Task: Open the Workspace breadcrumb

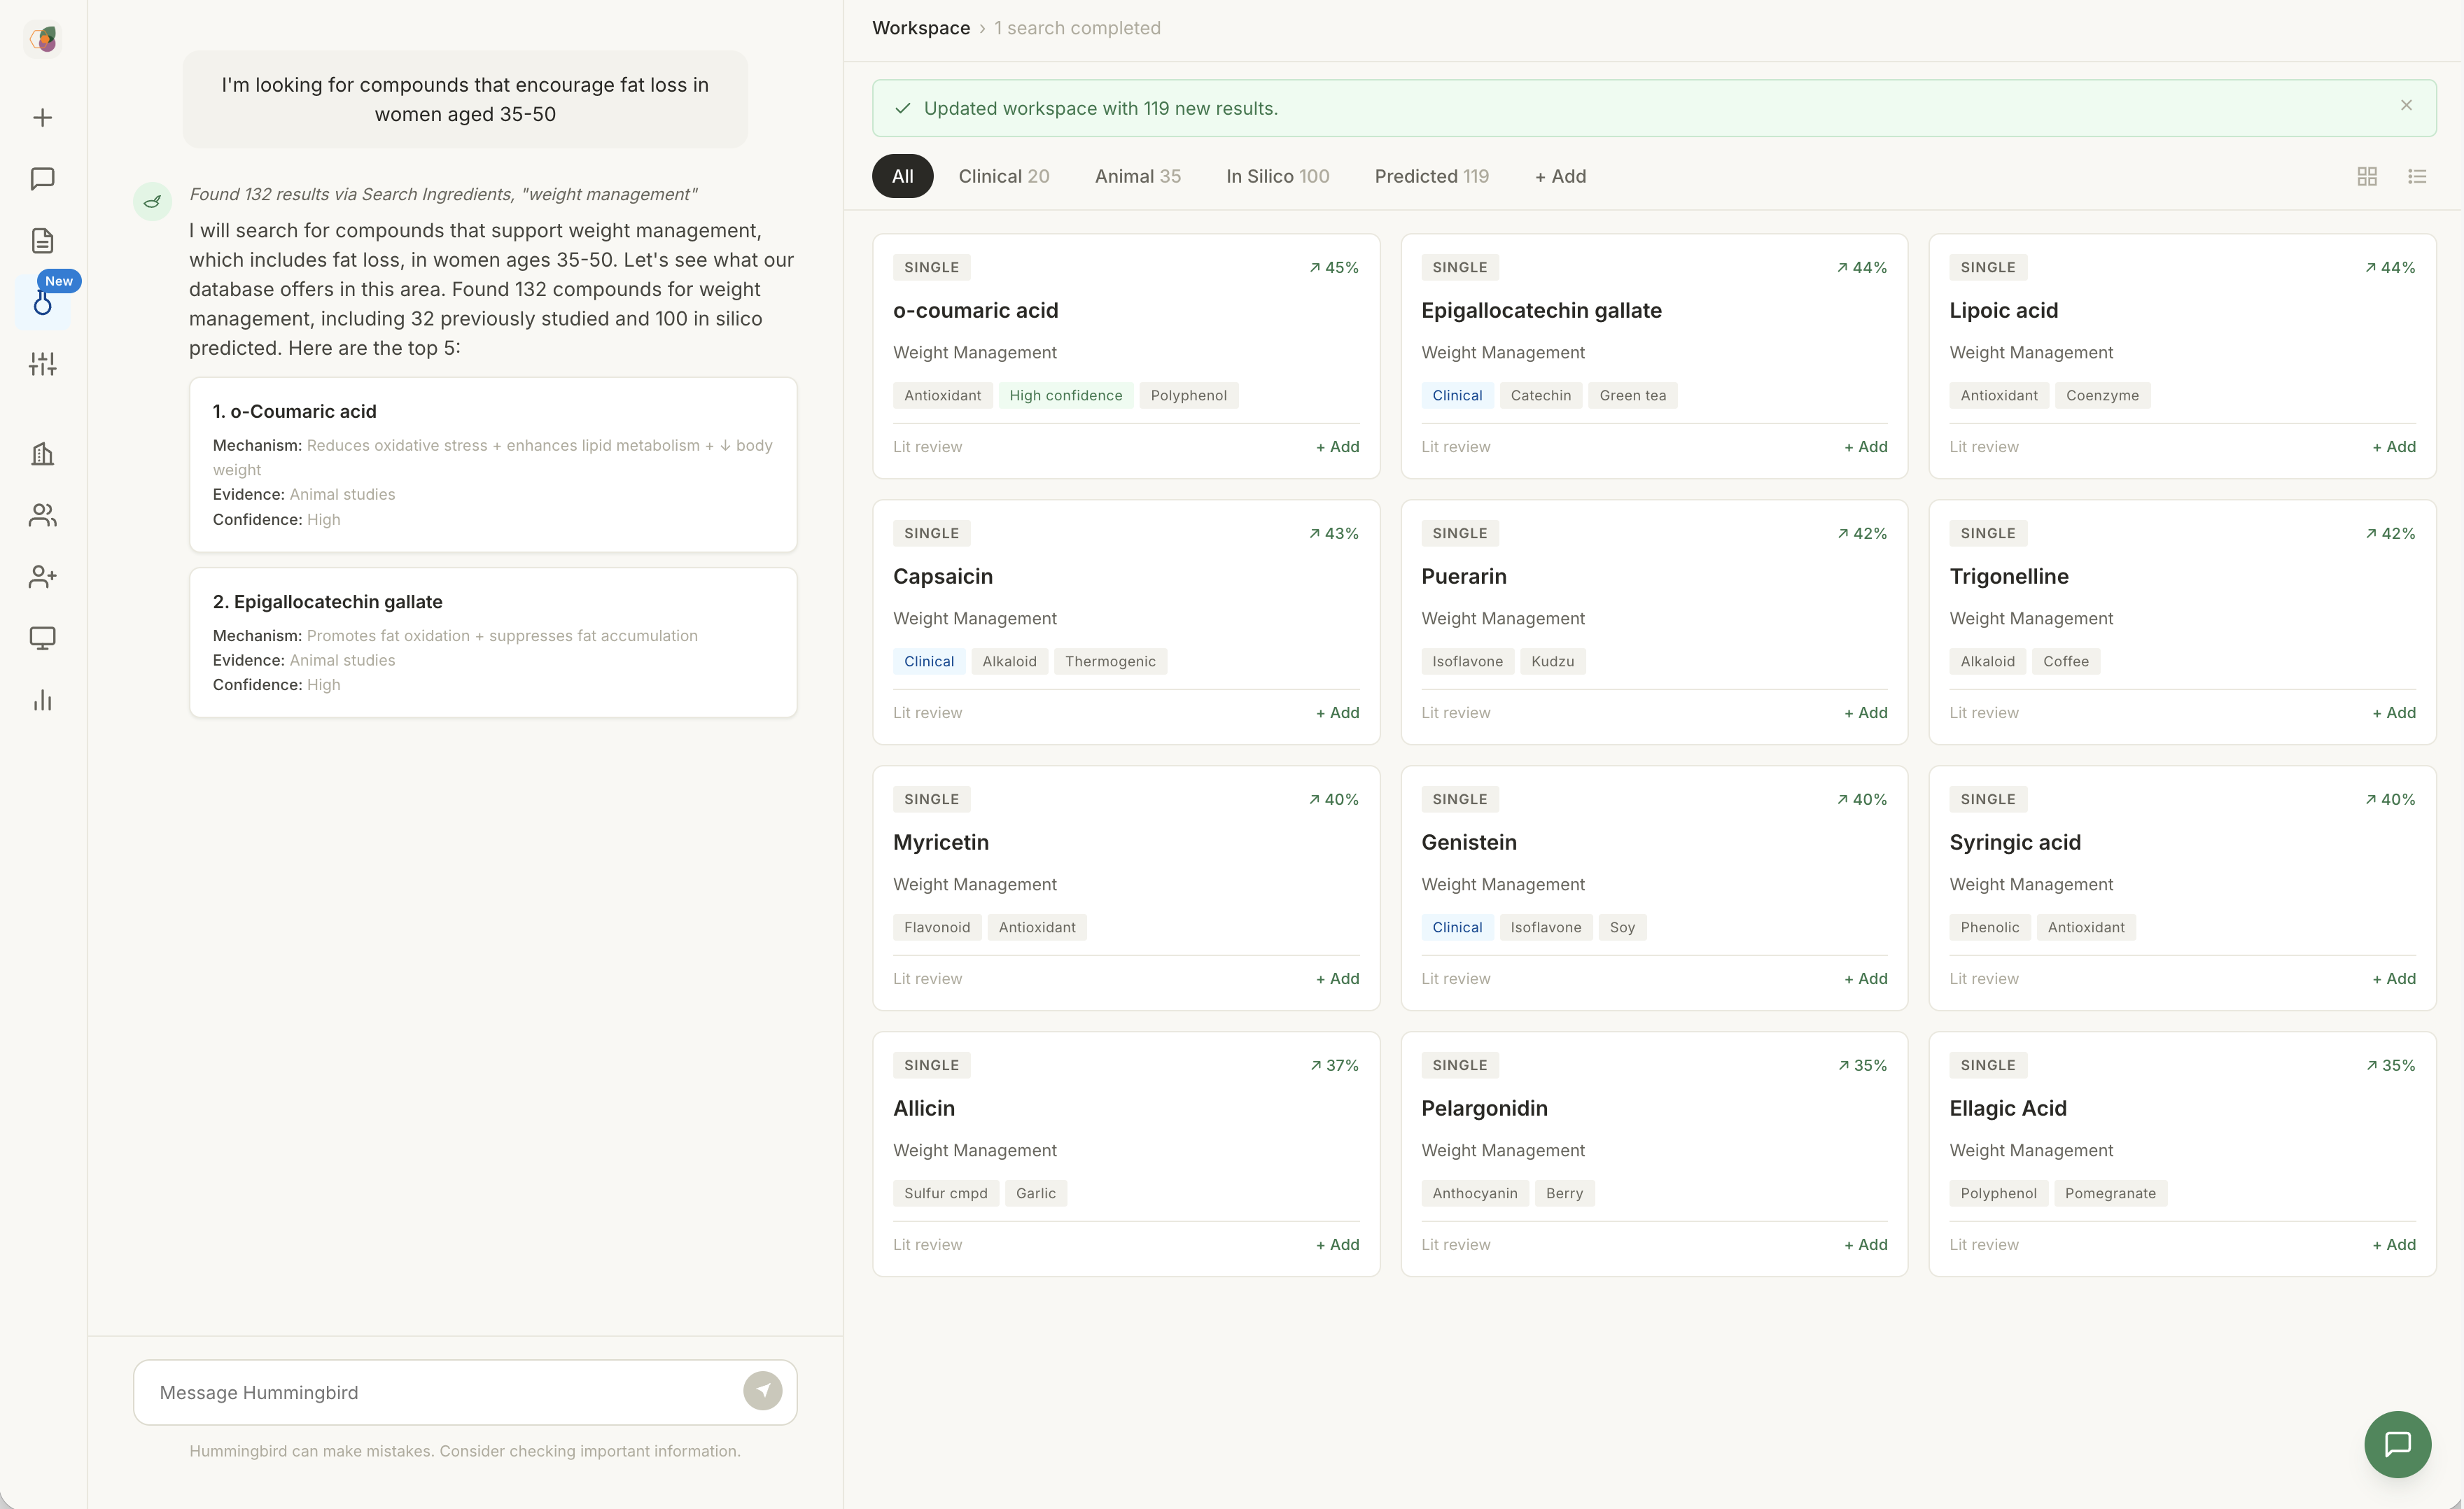Action: pyautogui.click(x=920, y=28)
